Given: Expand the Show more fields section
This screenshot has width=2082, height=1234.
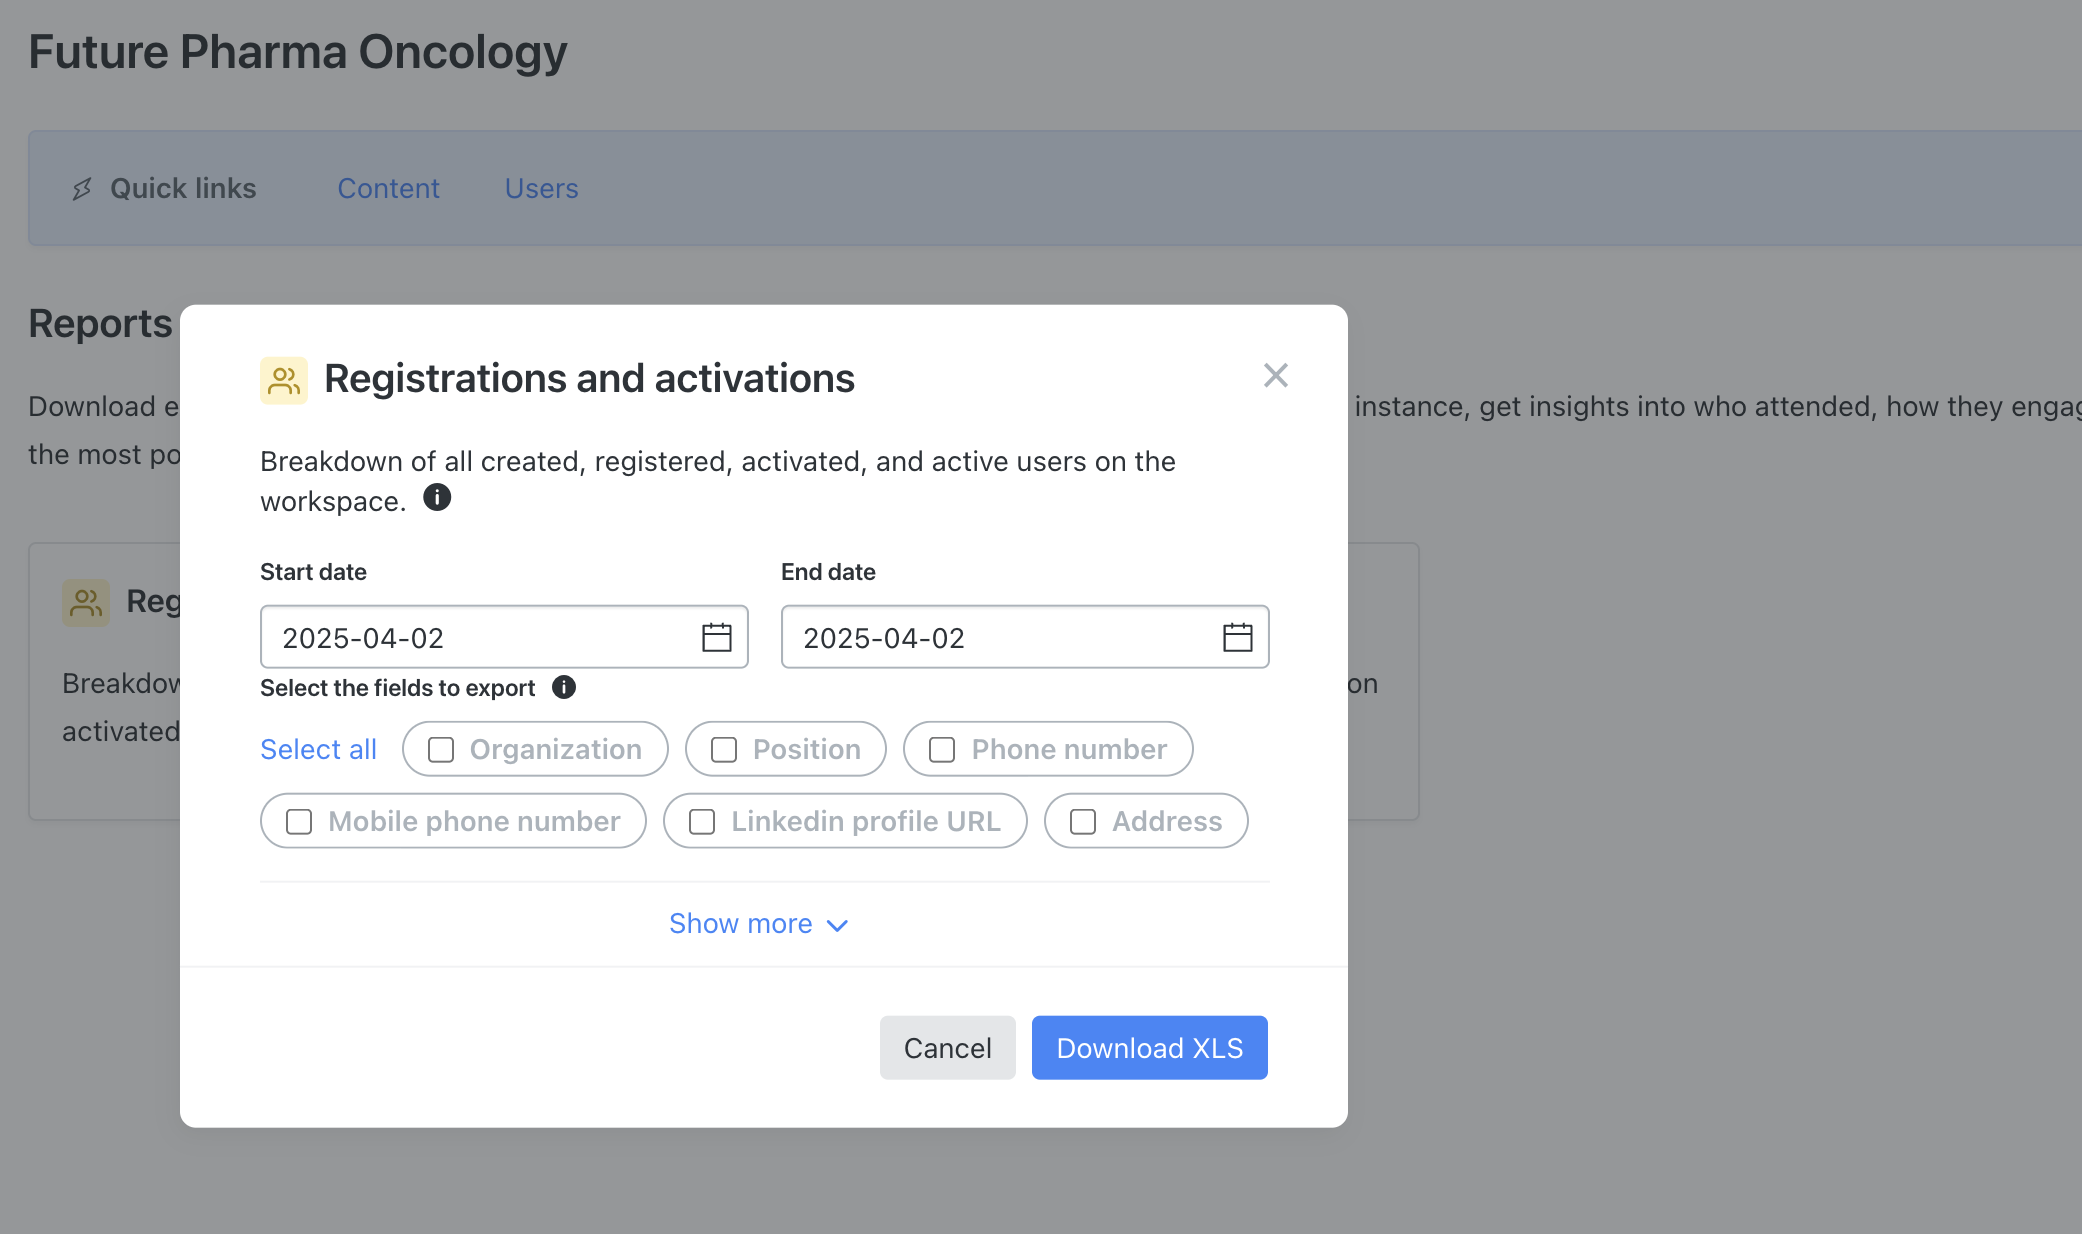Looking at the screenshot, I should pyautogui.click(x=759, y=923).
